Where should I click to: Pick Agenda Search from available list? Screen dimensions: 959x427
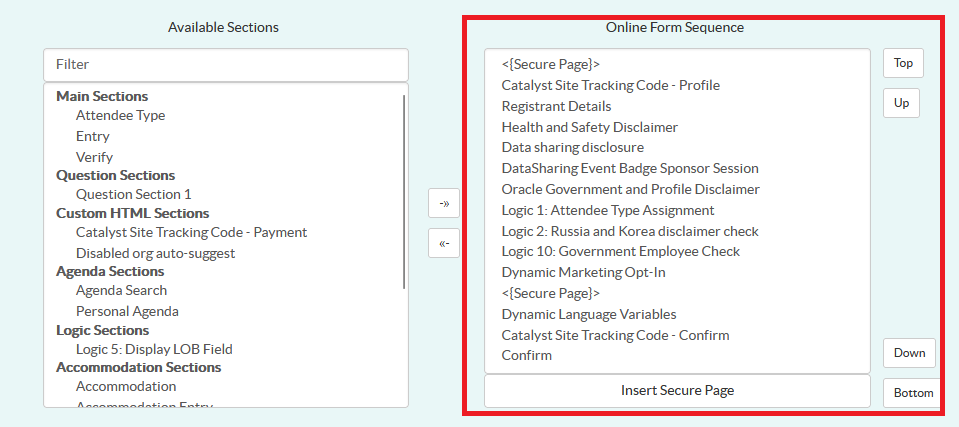click(121, 291)
